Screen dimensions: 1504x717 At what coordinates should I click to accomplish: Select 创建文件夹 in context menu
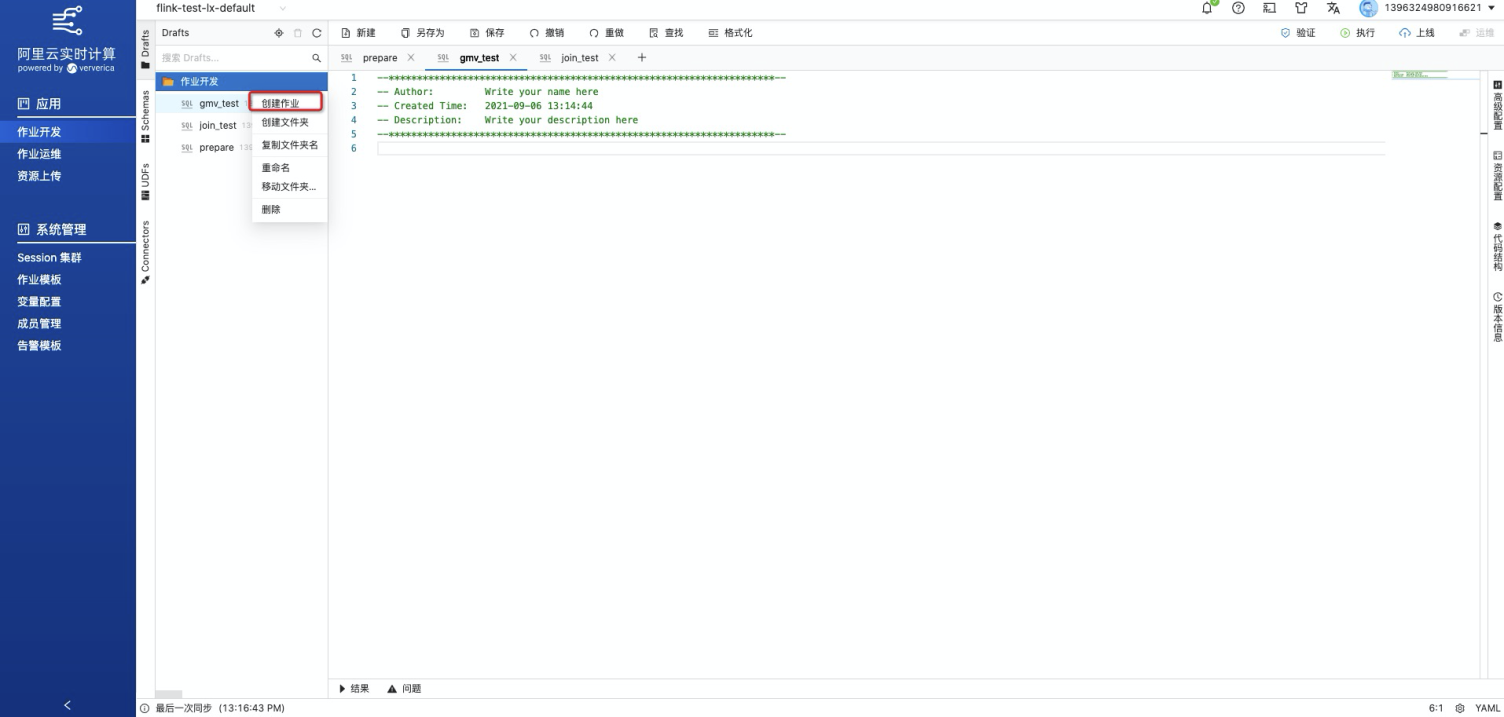(x=289, y=122)
